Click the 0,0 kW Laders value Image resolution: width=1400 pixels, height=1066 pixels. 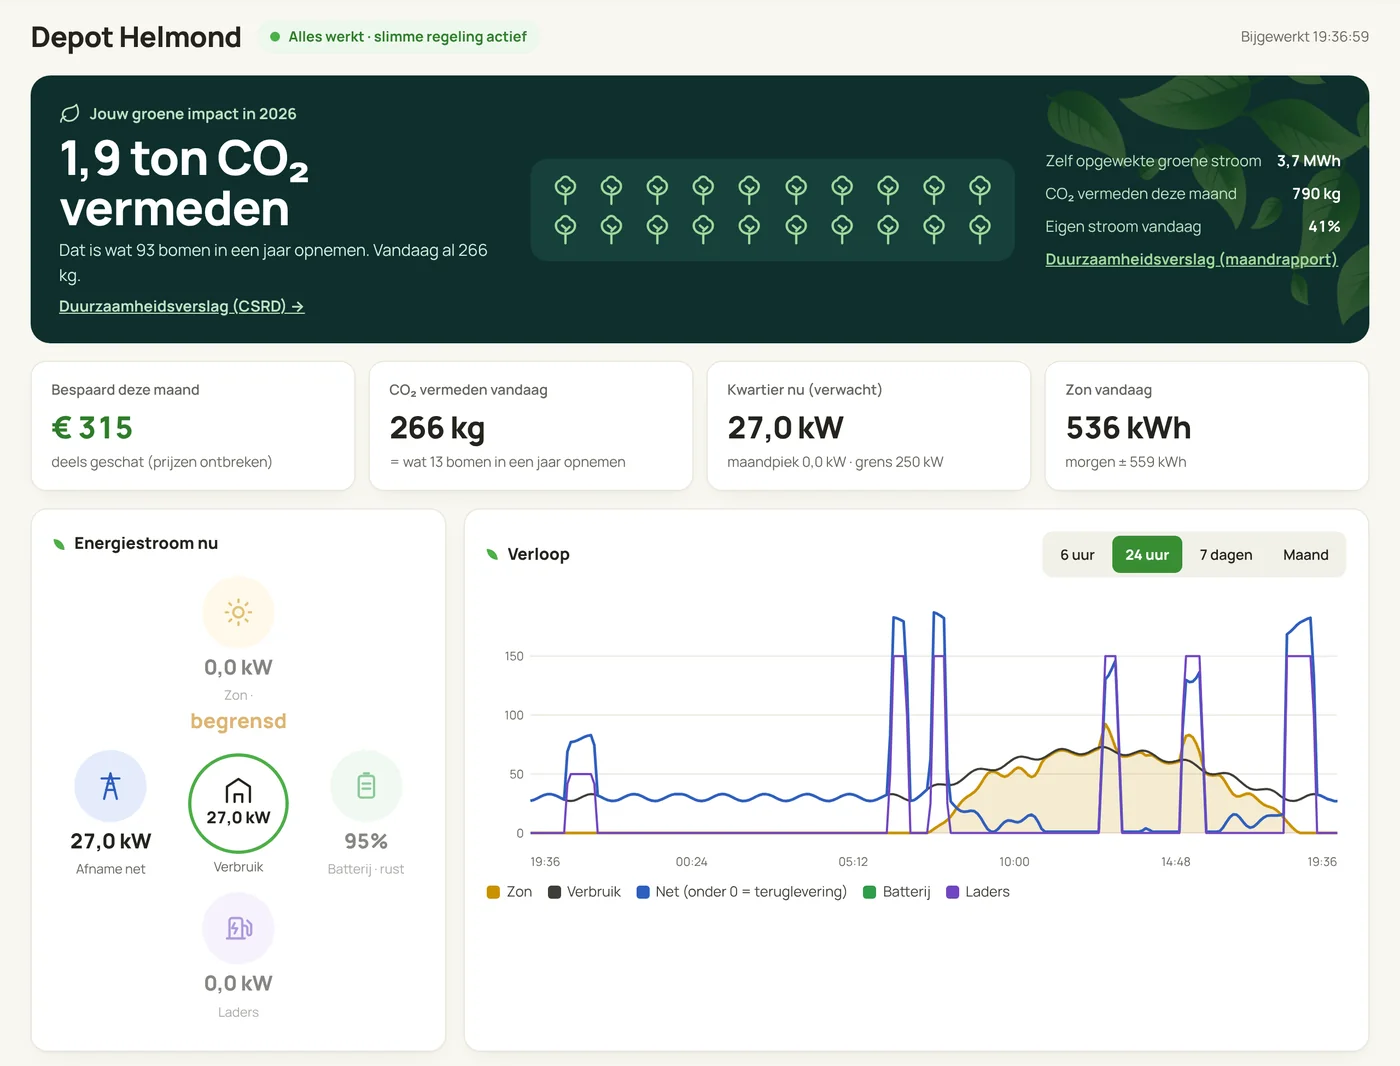[238, 983]
